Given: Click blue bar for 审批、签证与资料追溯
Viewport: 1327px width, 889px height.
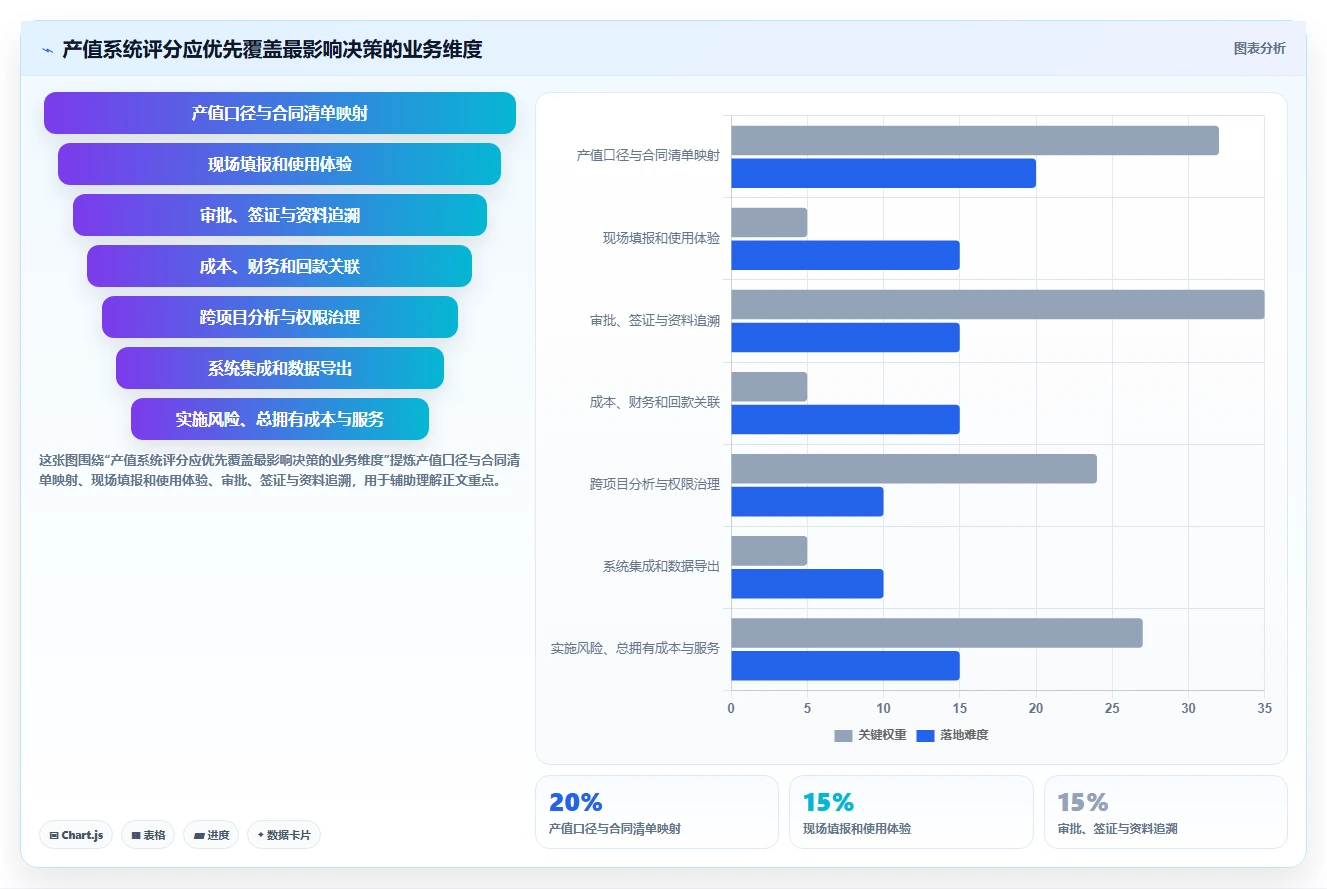Looking at the screenshot, I should tap(845, 337).
